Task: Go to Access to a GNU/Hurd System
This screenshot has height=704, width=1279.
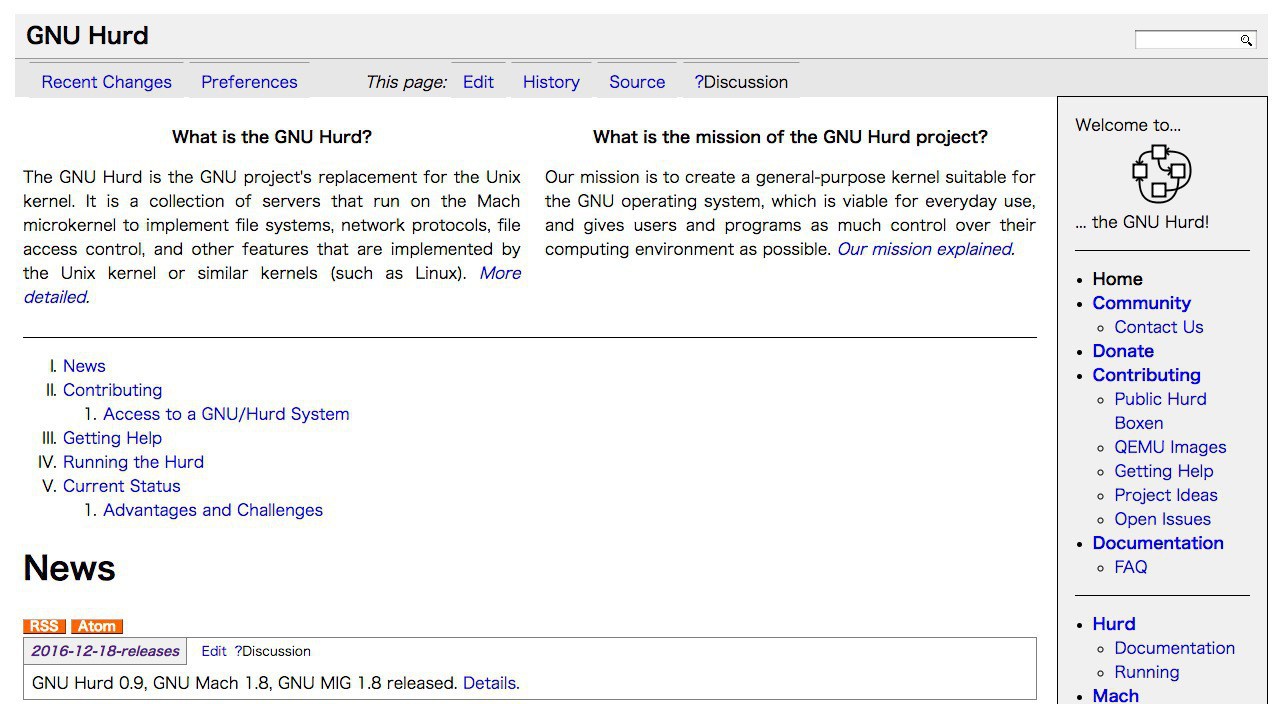Action: [226, 414]
